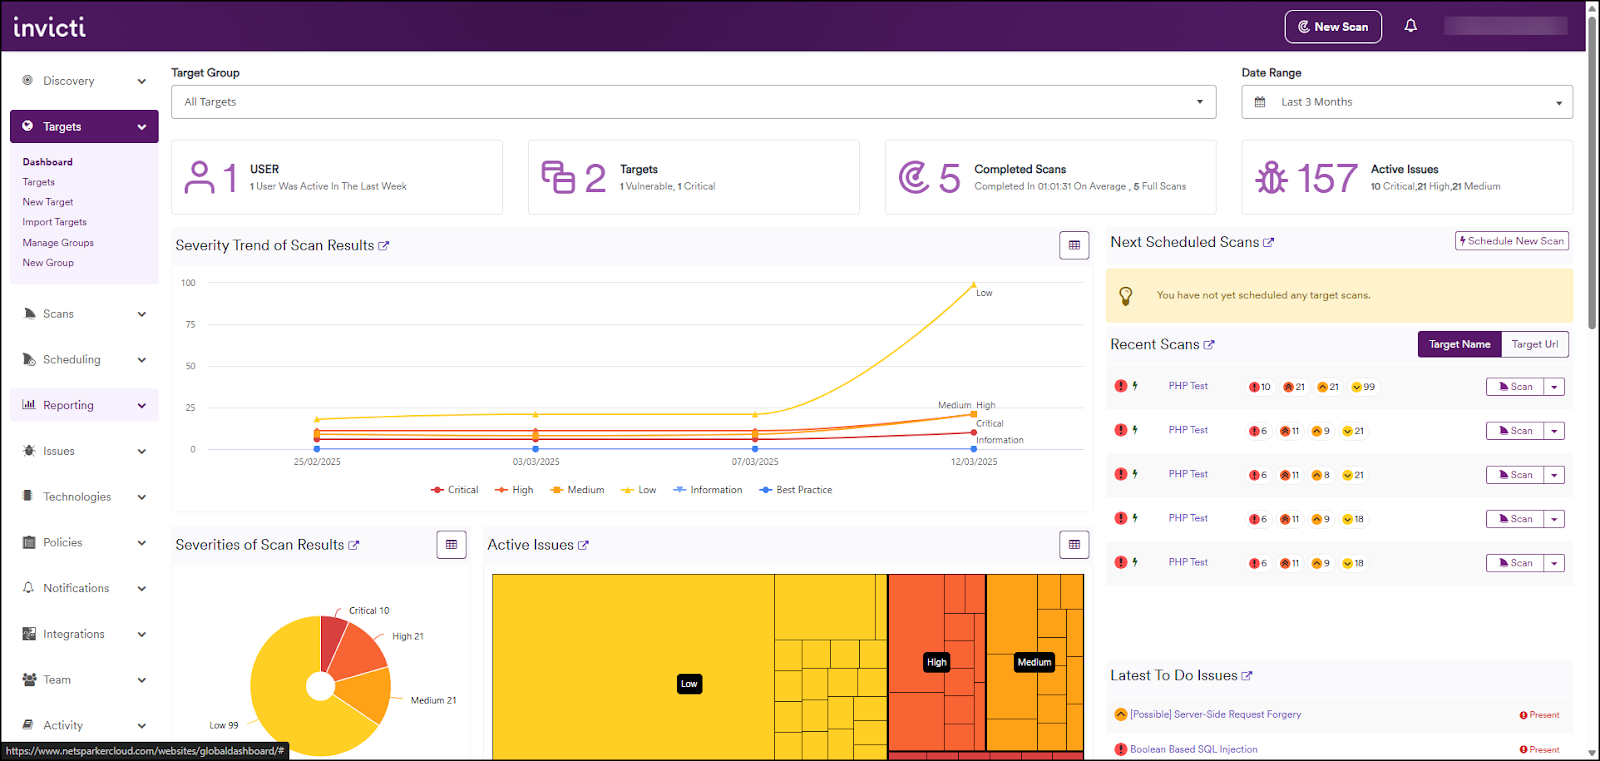The width and height of the screenshot is (1600, 761).
Task: Open New Target in sidebar
Action: coord(48,202)
